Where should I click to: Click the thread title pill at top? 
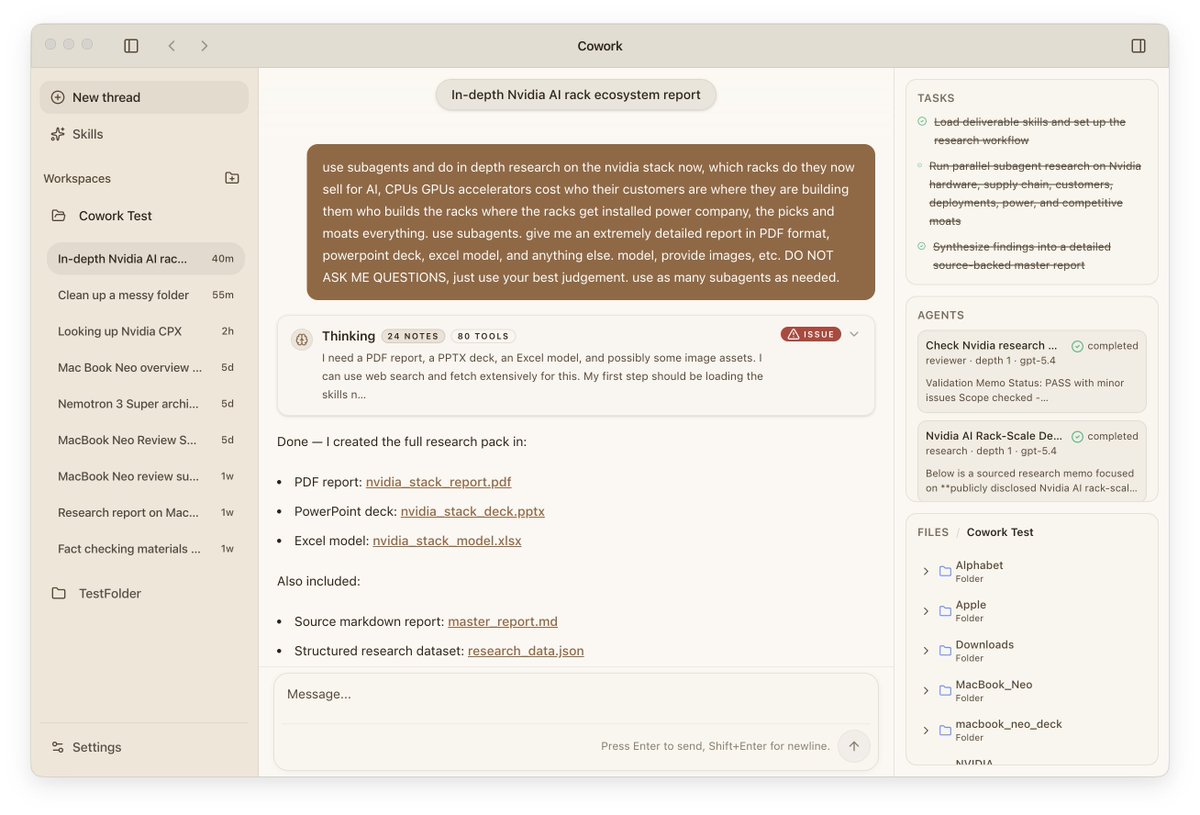coord(576,95)
